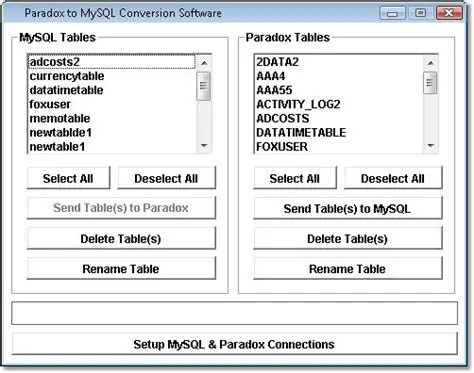This screenshot has width=474, height=373.
Task: Click Select All under MySQL Tables
Action: click(68, 178)
